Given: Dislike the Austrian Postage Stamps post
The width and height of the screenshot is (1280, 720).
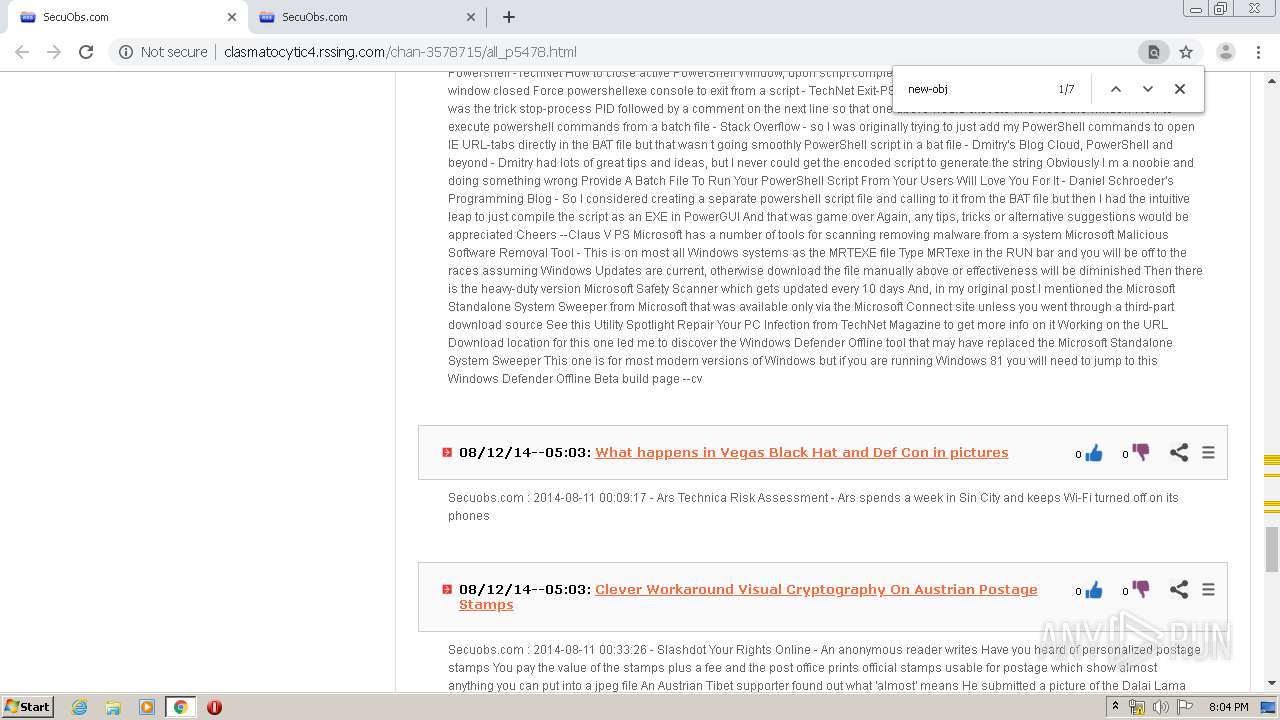Looking at the screenshot, I should tap(1140, 589).
